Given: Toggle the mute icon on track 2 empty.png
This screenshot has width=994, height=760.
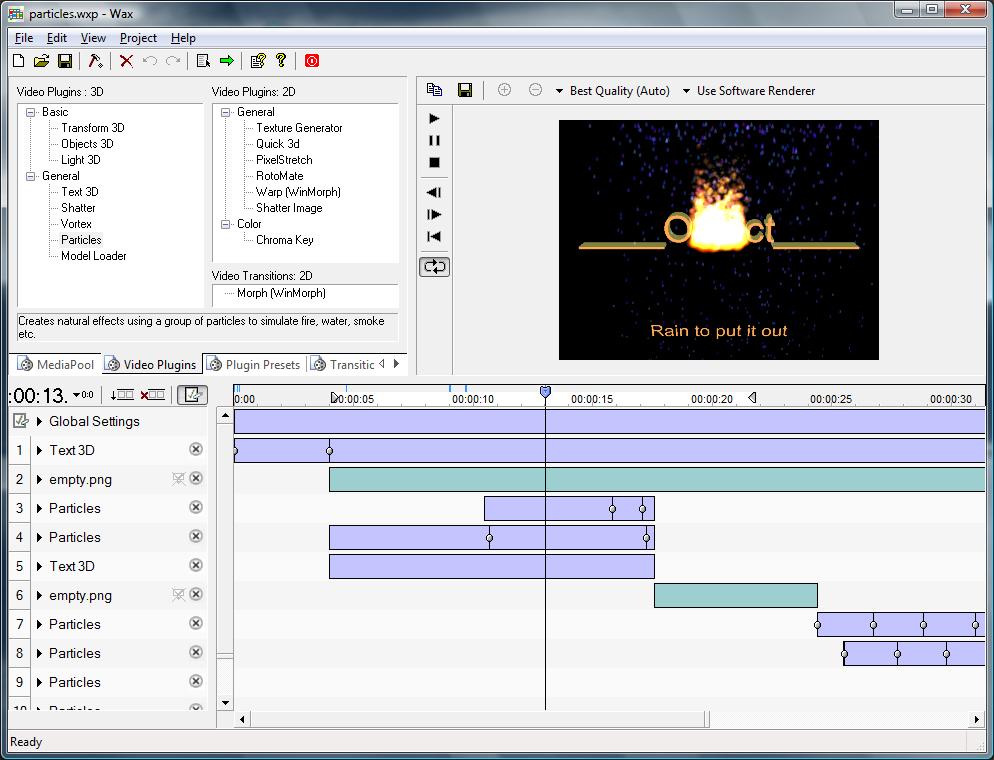Looking at the screenshot, I should tap(178, 479).
